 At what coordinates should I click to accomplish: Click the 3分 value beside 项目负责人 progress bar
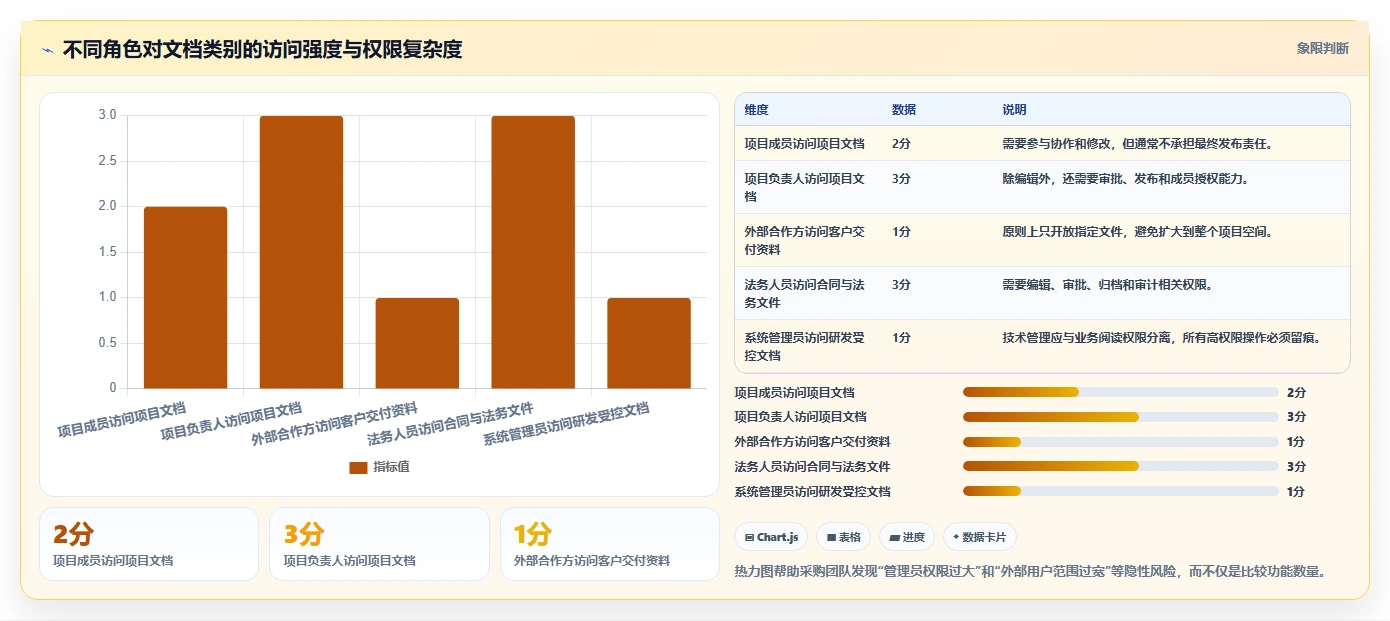pos(1296,417)
